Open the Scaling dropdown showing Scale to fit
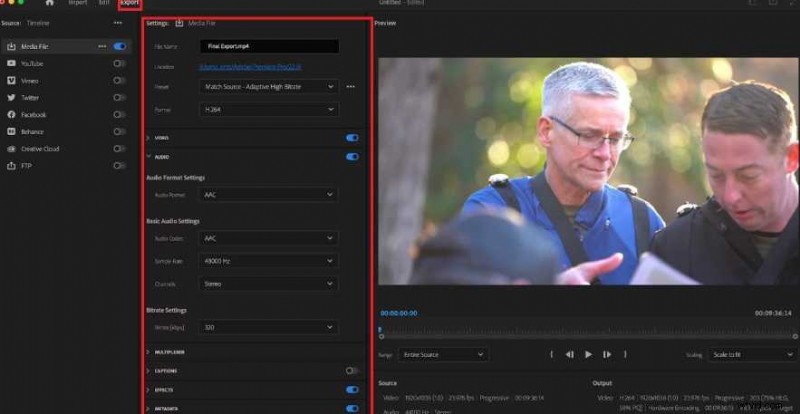The image size is (800, 414). (x=753, y=354)
